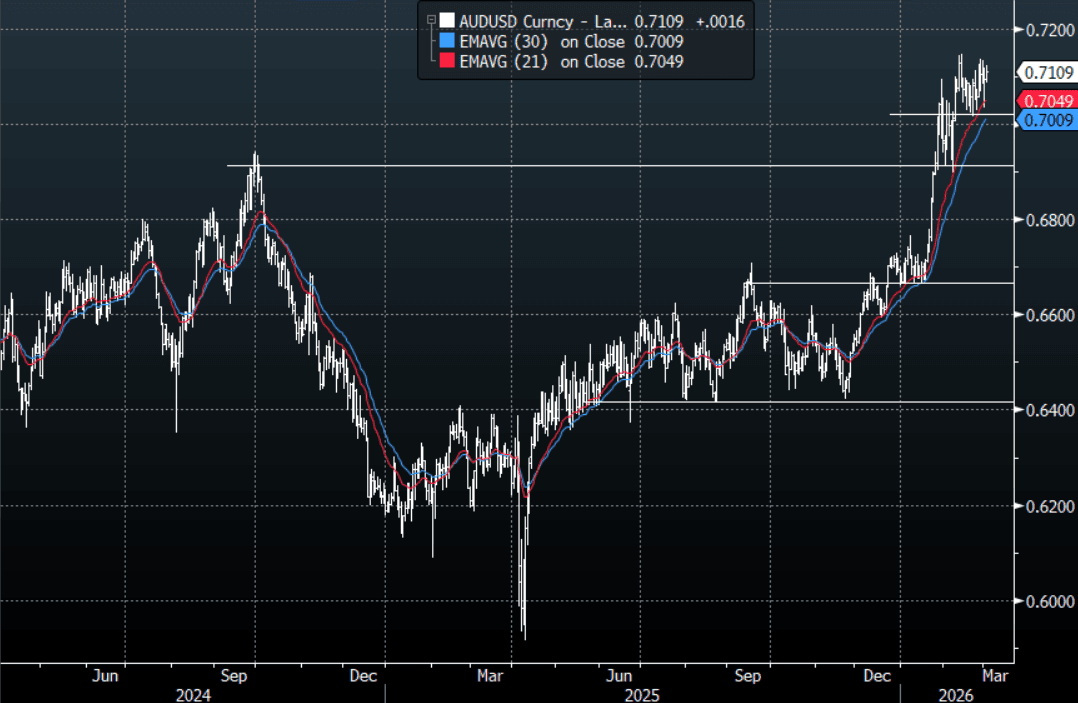Click the 2024 year label on time axis
The width and height of the screenshot is (1078, 703).
click(x=193, y=695)
